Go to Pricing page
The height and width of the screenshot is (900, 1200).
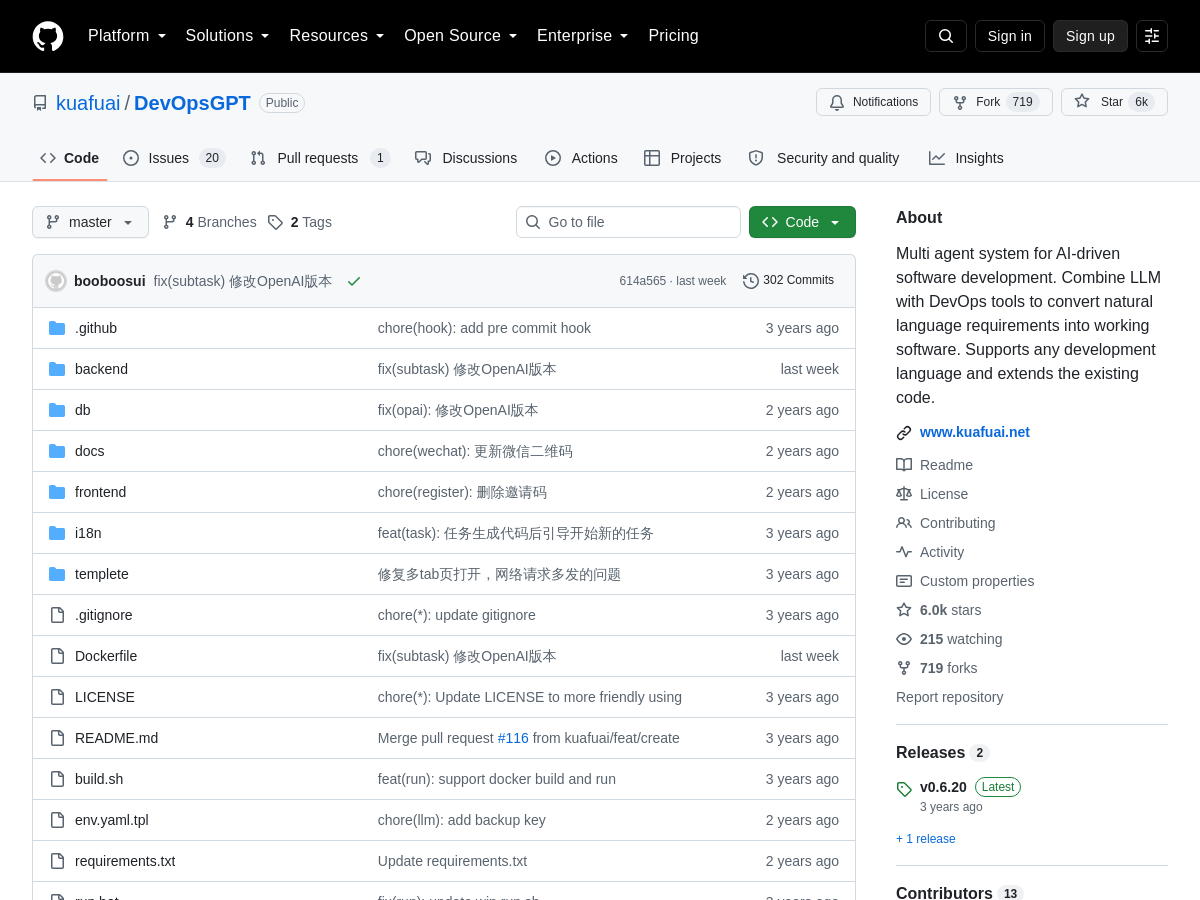tap(673, 36)
